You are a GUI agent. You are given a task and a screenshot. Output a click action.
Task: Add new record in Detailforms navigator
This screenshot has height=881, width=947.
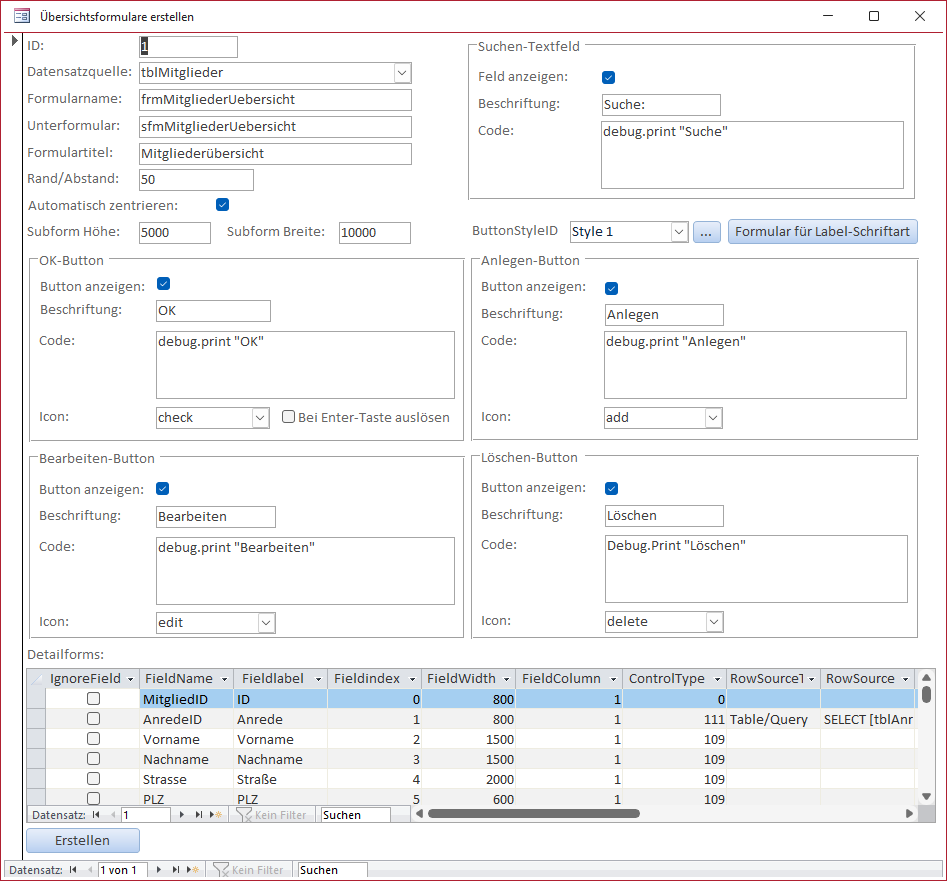[215, 815]
